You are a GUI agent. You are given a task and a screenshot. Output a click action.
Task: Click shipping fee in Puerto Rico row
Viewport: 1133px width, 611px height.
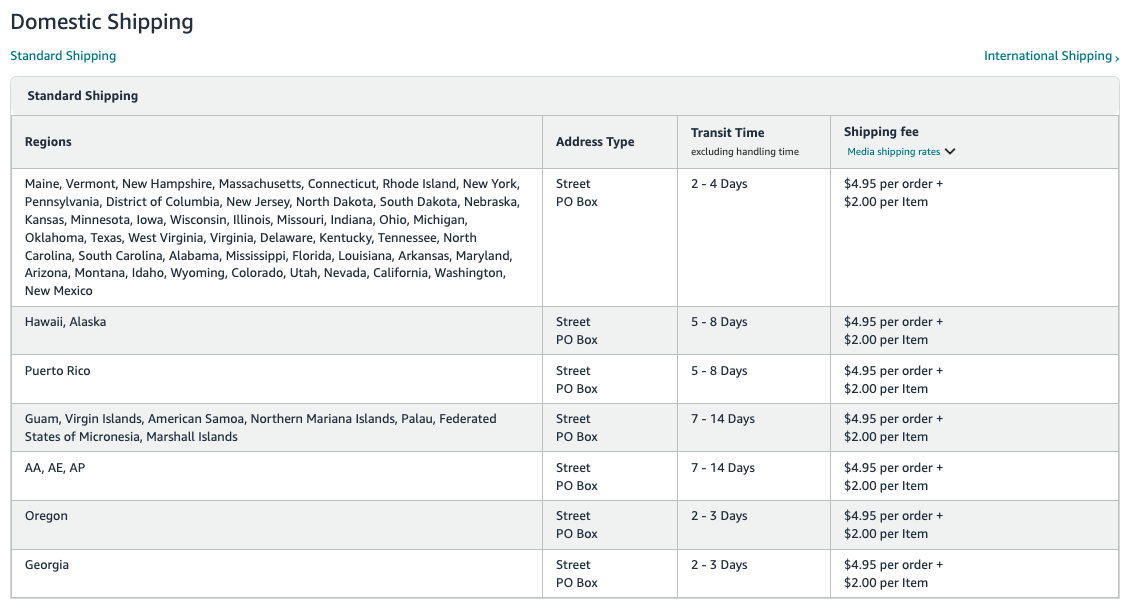pyautogui.click(x=893, y=380)
